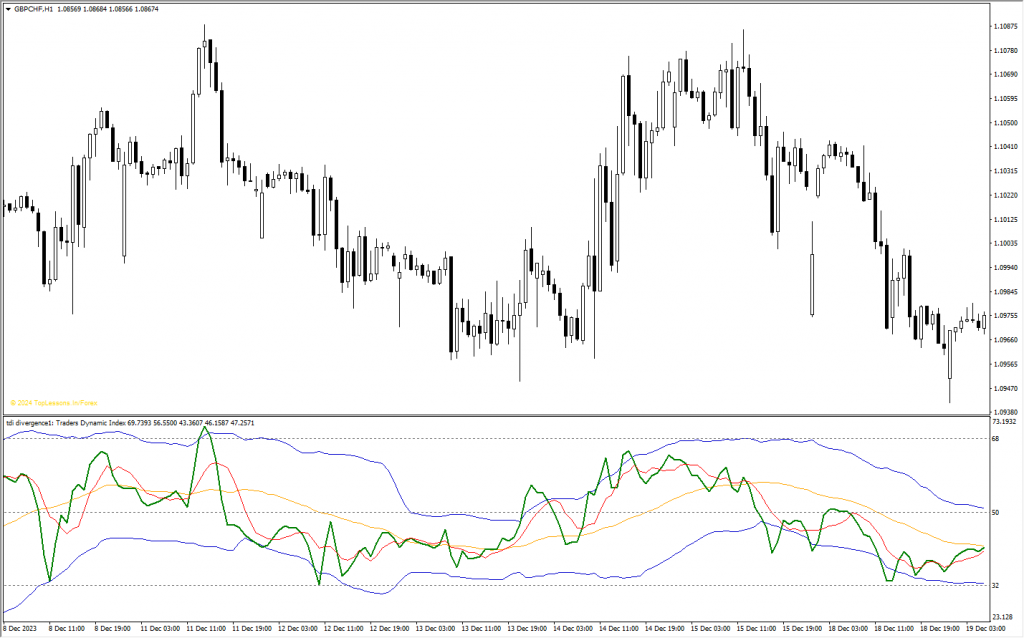The height and width of the screenshot is (638, 1024).
Task: Click the dropdown triangle beside GBPCHF,H1
Action: click(7, 8)
